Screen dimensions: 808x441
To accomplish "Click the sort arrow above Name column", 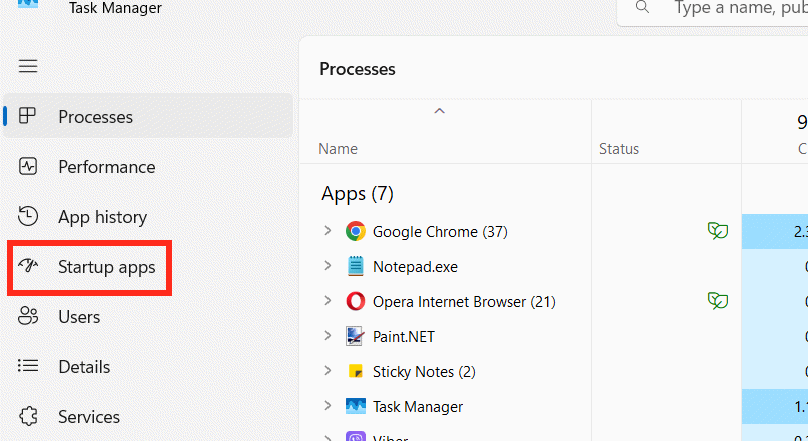I will pos(440,111).
